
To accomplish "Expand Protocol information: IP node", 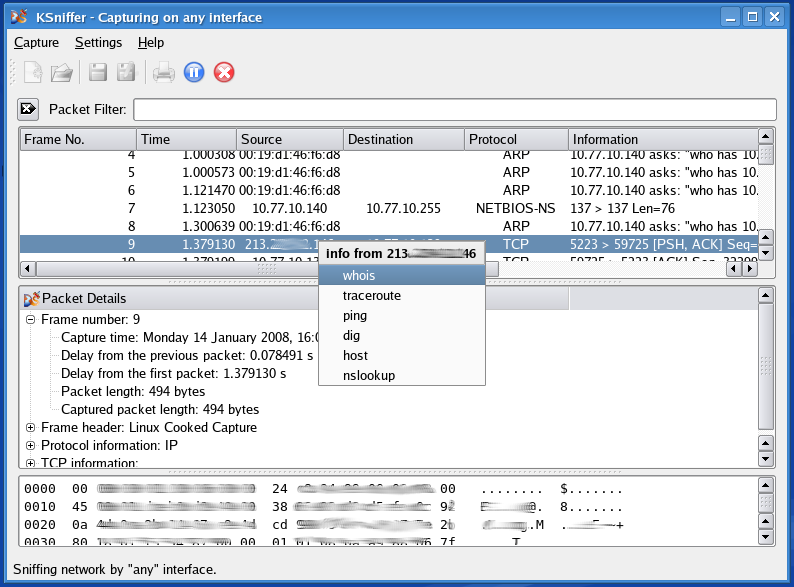I will 30,446.
